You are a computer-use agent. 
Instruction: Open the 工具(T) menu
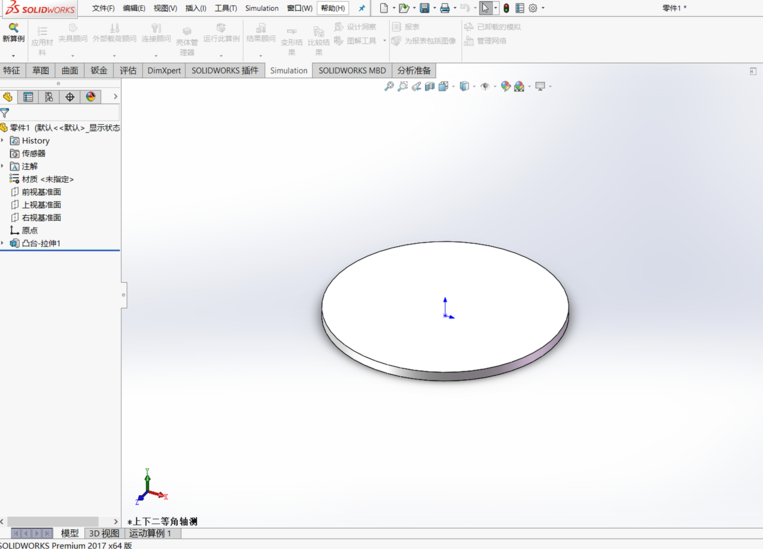[226, 8]
